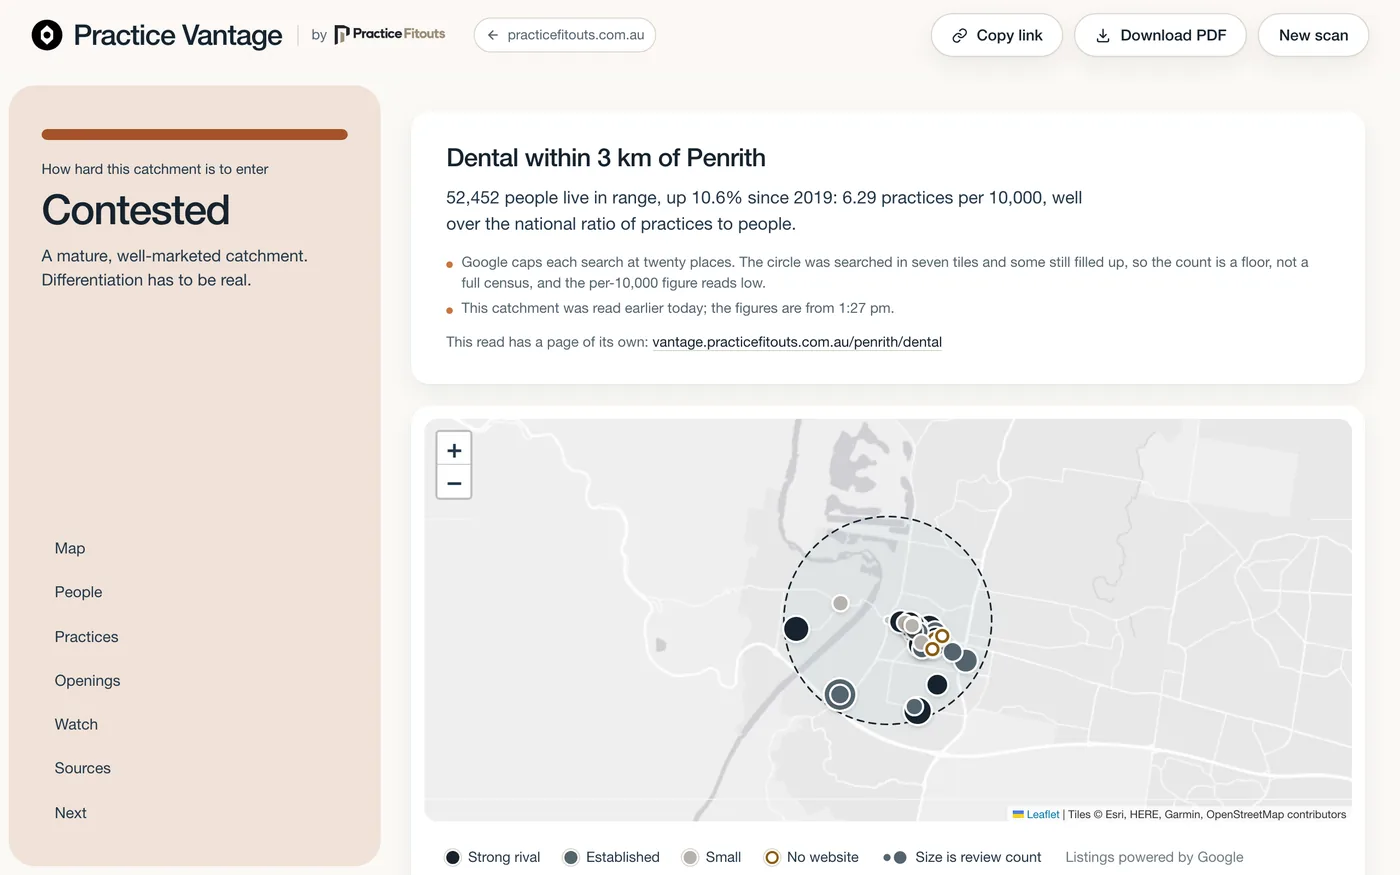Click the "Google caps each search" note

coord(885,272)
